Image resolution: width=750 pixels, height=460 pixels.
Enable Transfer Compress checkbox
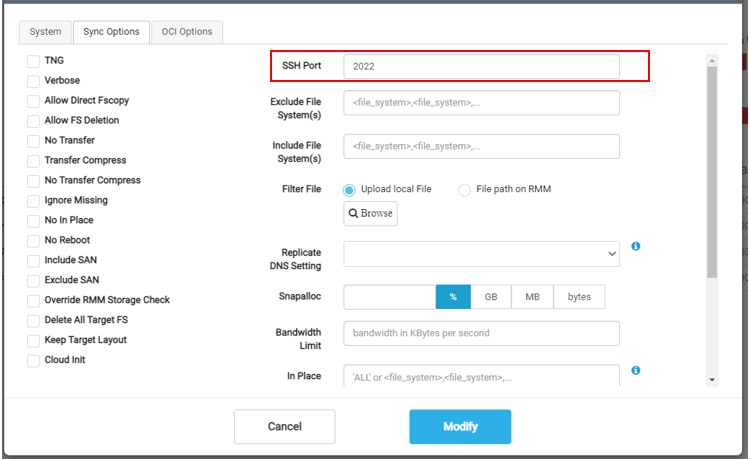tap(33, 161)
